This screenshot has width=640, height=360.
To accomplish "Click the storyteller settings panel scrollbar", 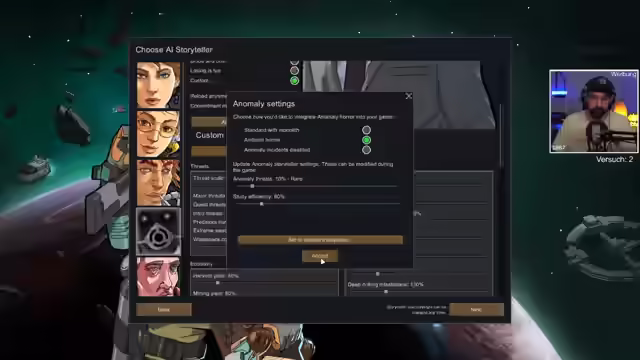I will click(501, 135).
